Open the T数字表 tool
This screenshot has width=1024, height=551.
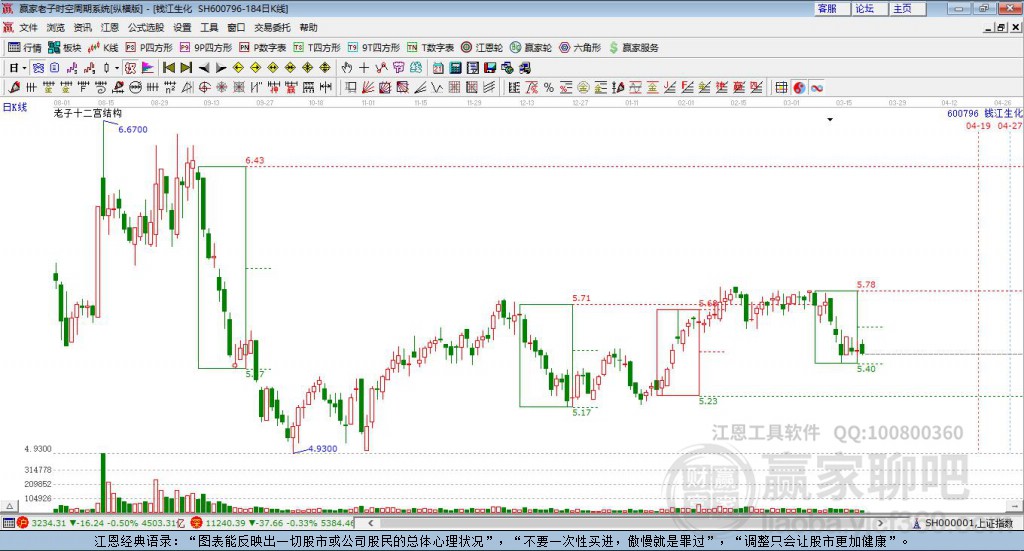pos(430,48)
